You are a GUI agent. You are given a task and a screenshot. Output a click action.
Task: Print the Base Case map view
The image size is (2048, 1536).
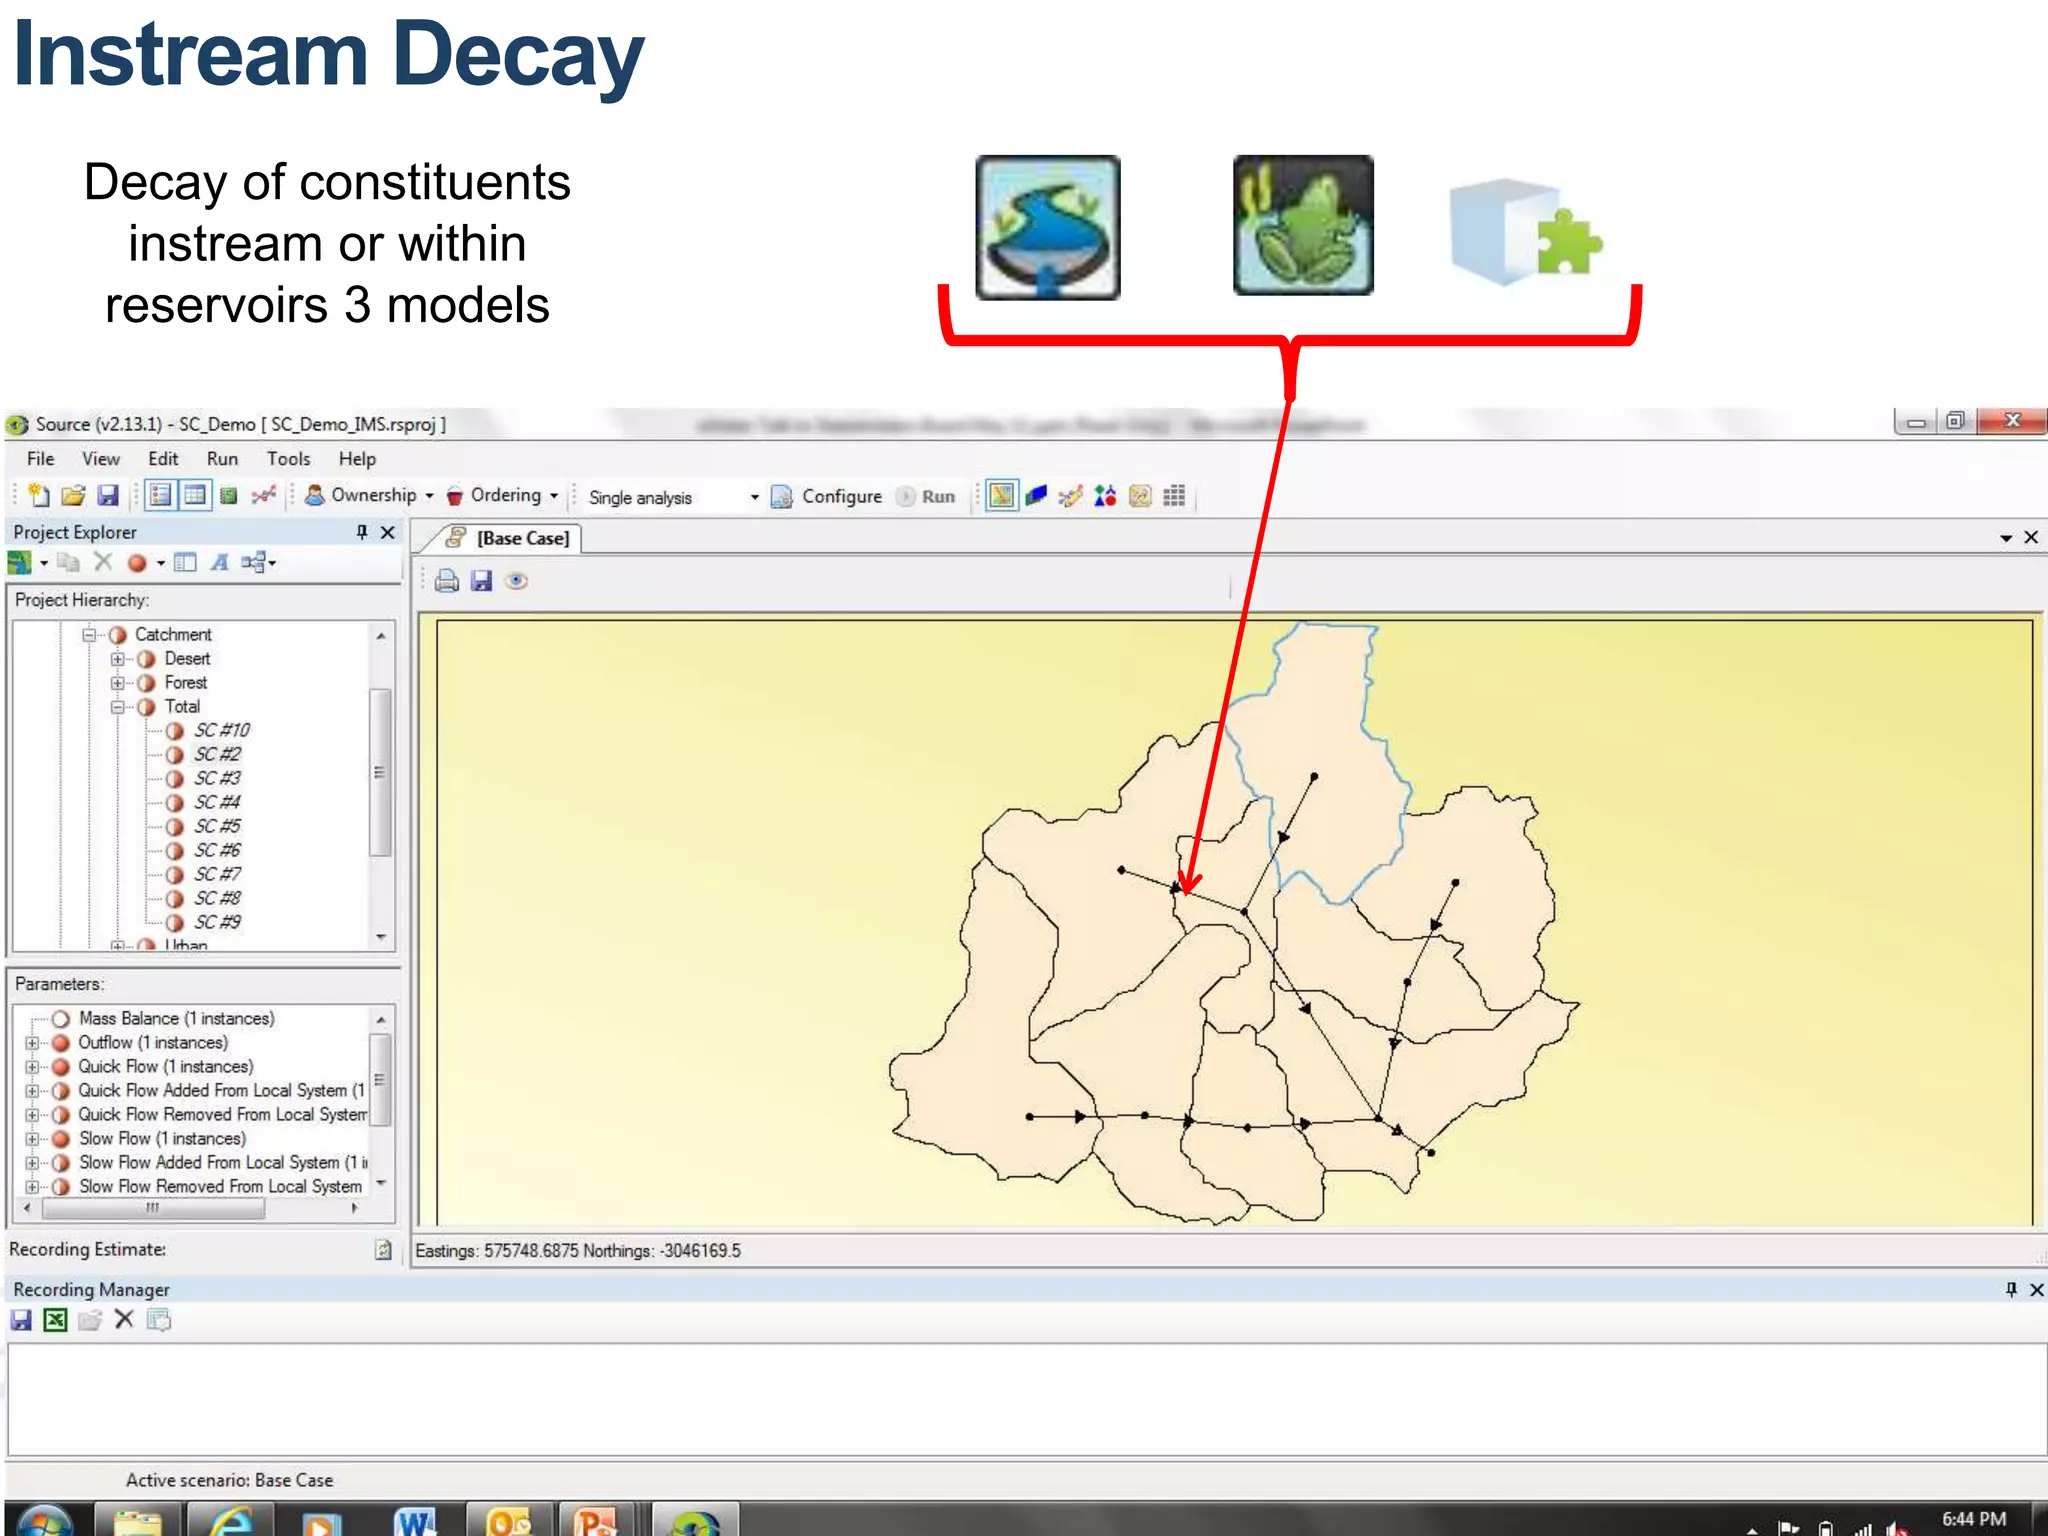pyautogui.click(x=447, y=581)
